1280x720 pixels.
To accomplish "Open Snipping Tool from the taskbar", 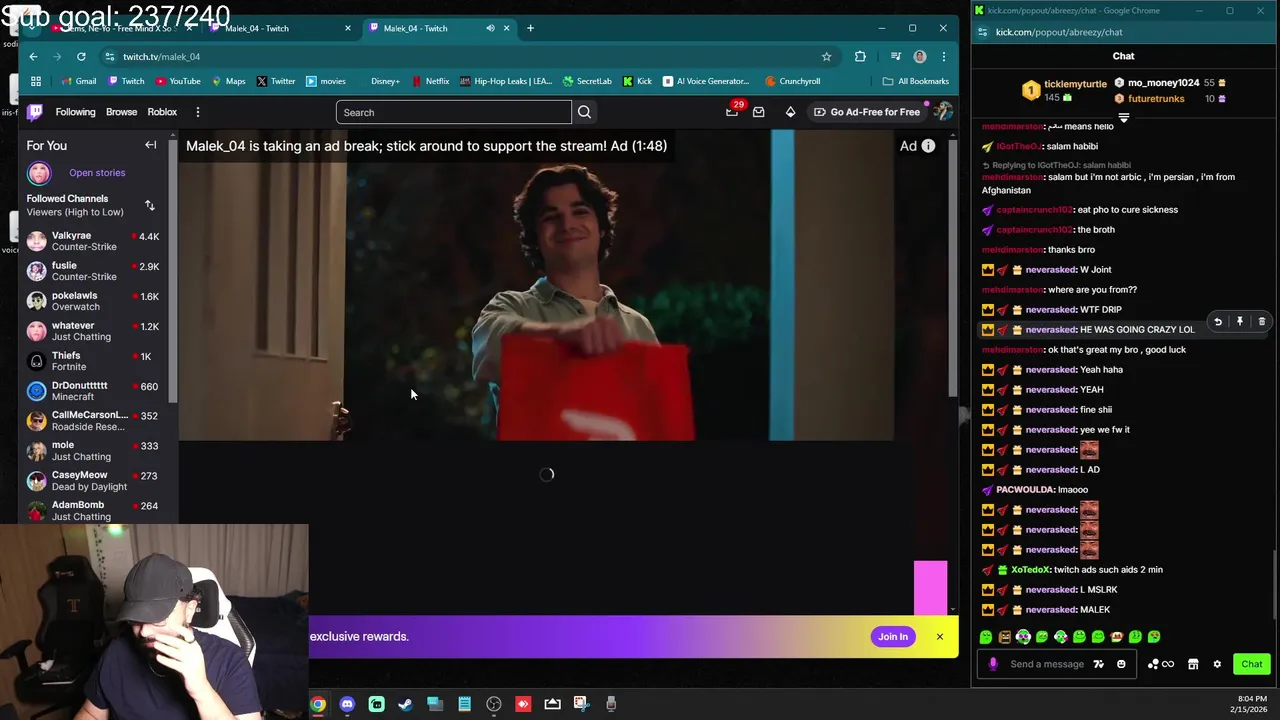I will (582, 704).
